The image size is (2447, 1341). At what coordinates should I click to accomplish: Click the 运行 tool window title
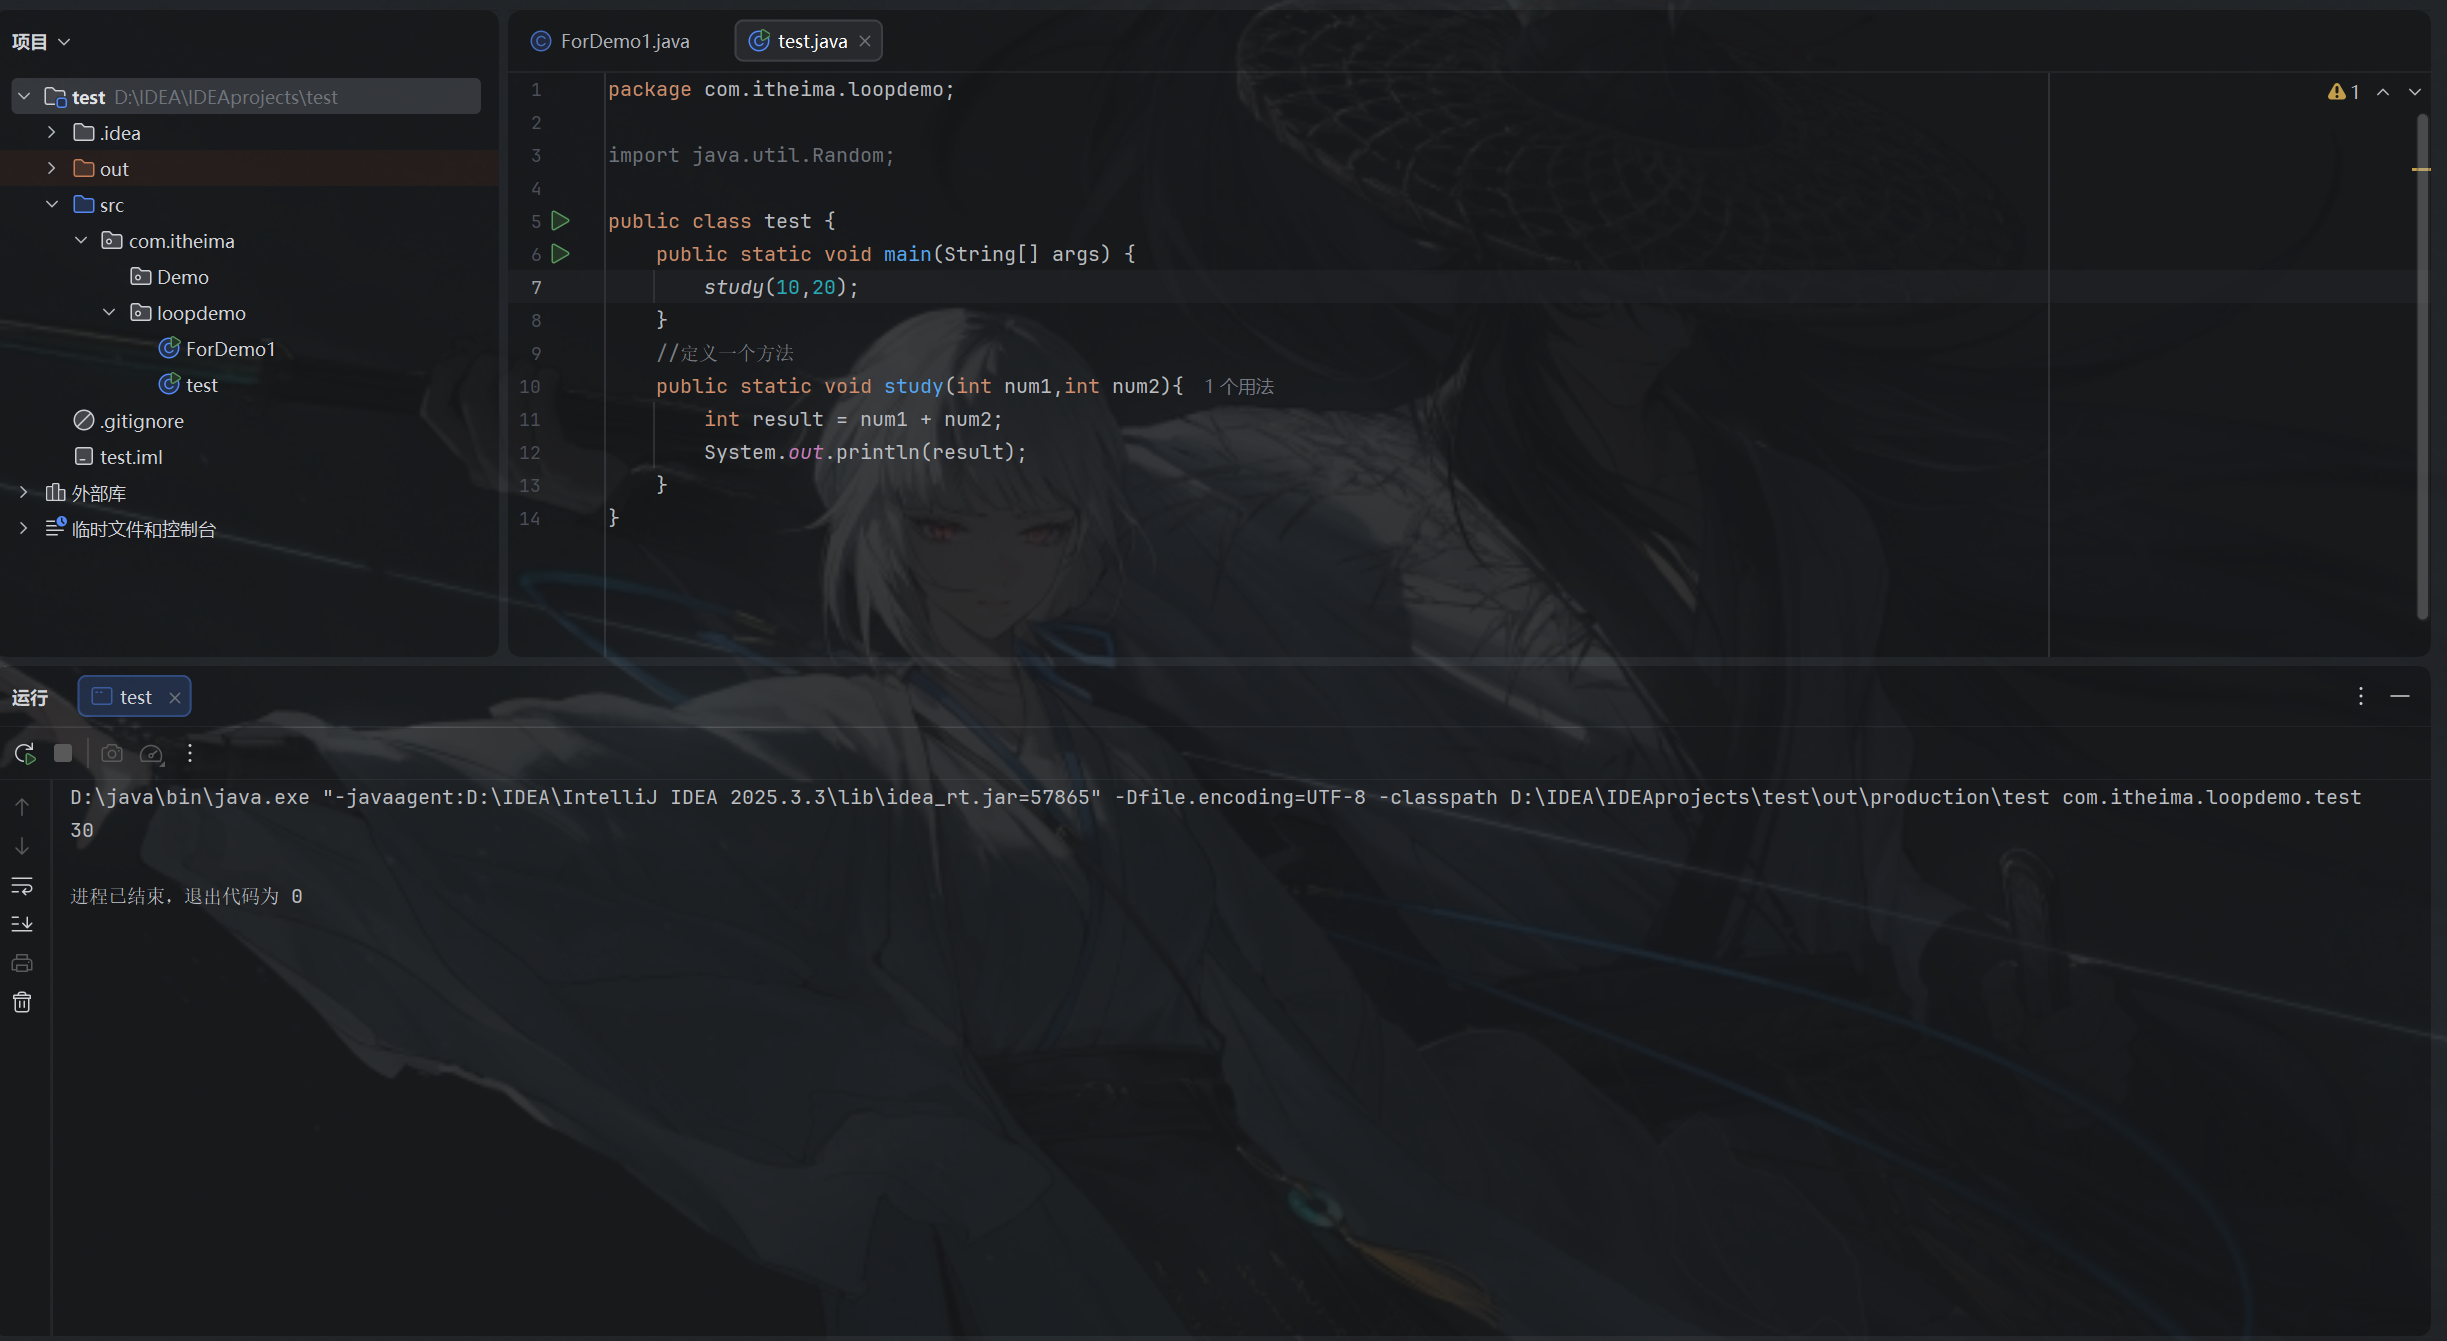30,698
